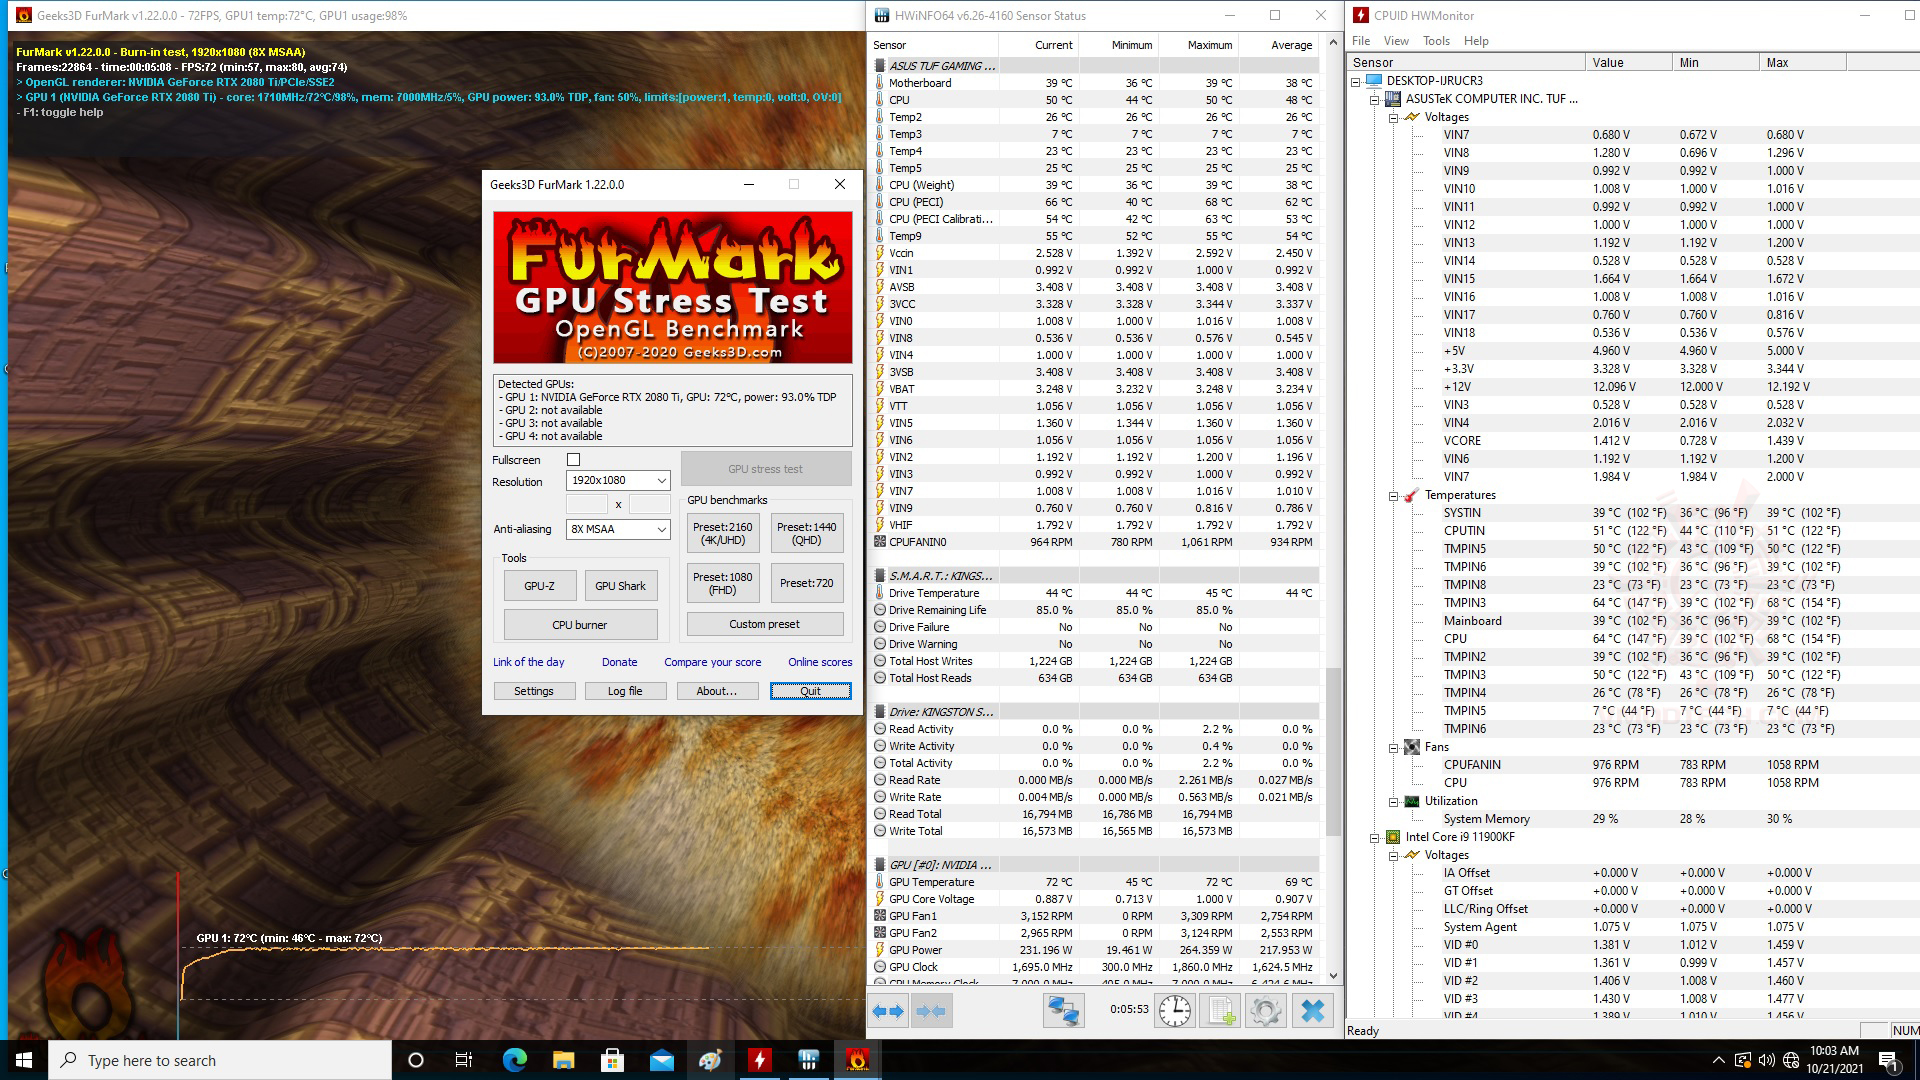Open the Resolution 1920x1080 dropdown

coord(618,481)
